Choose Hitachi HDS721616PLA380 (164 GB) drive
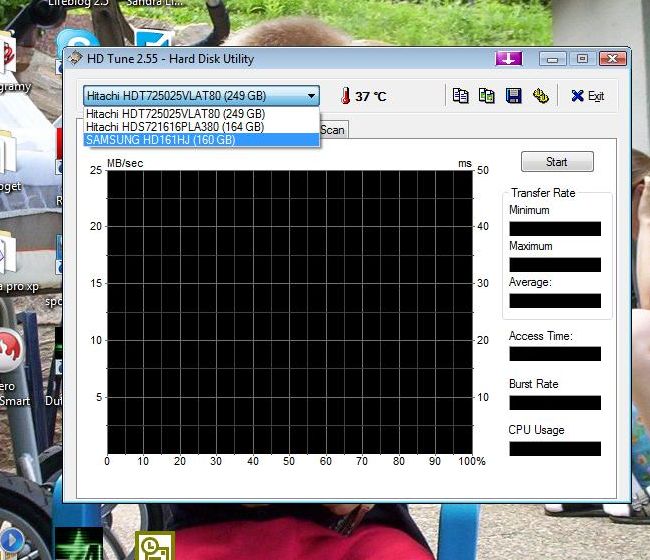Viewport: 650px width, 560px height. [201, 127]
